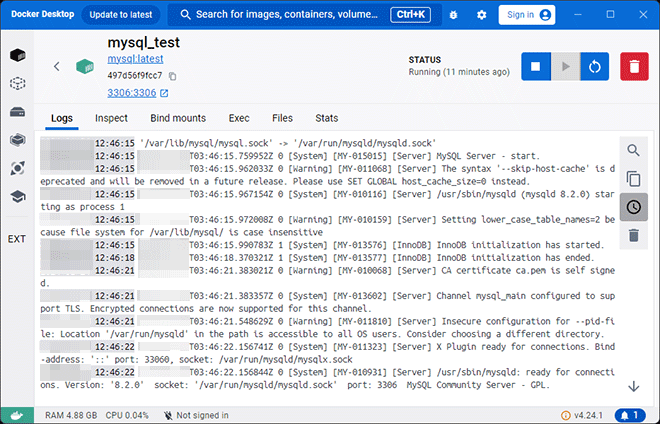Open Docker Desktop settings gear
Screen dimensions: 660x424
point(482,15)
